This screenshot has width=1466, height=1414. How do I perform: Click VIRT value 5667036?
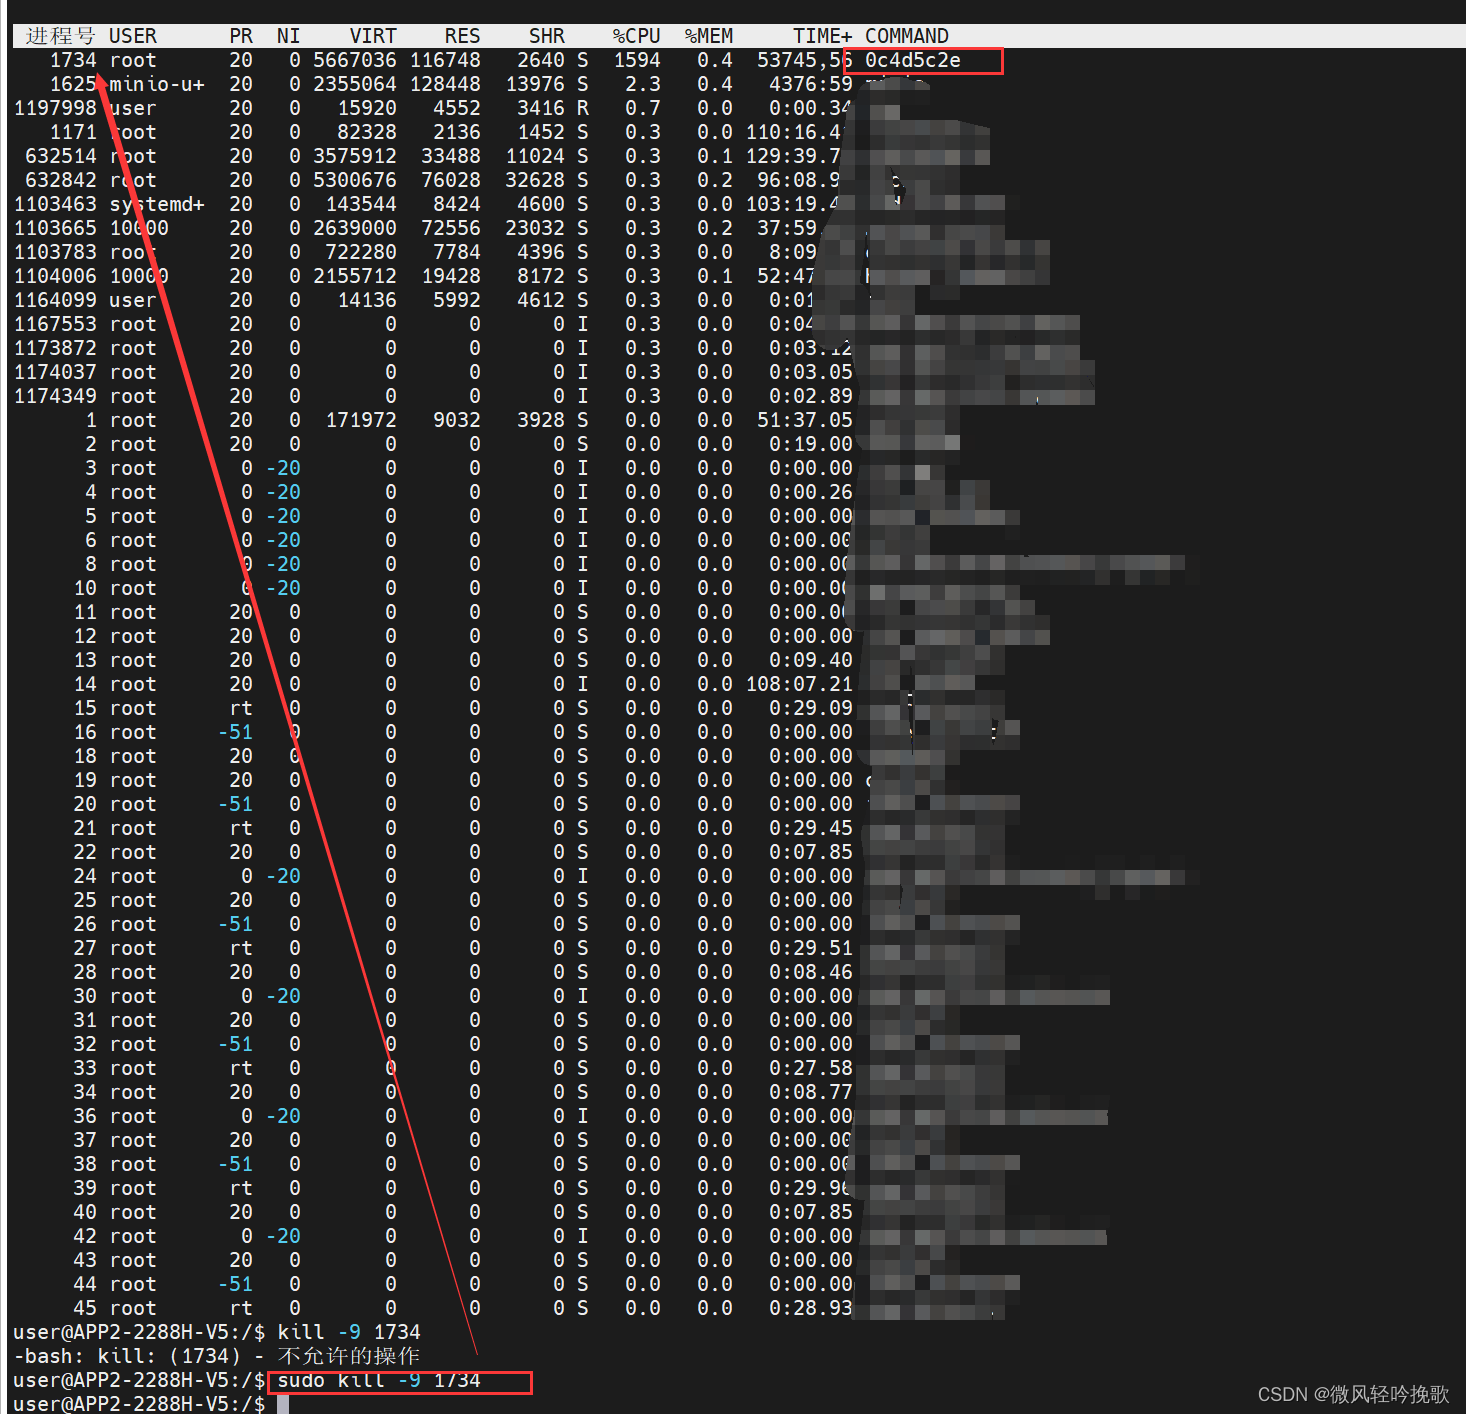[x=355, y=60]
